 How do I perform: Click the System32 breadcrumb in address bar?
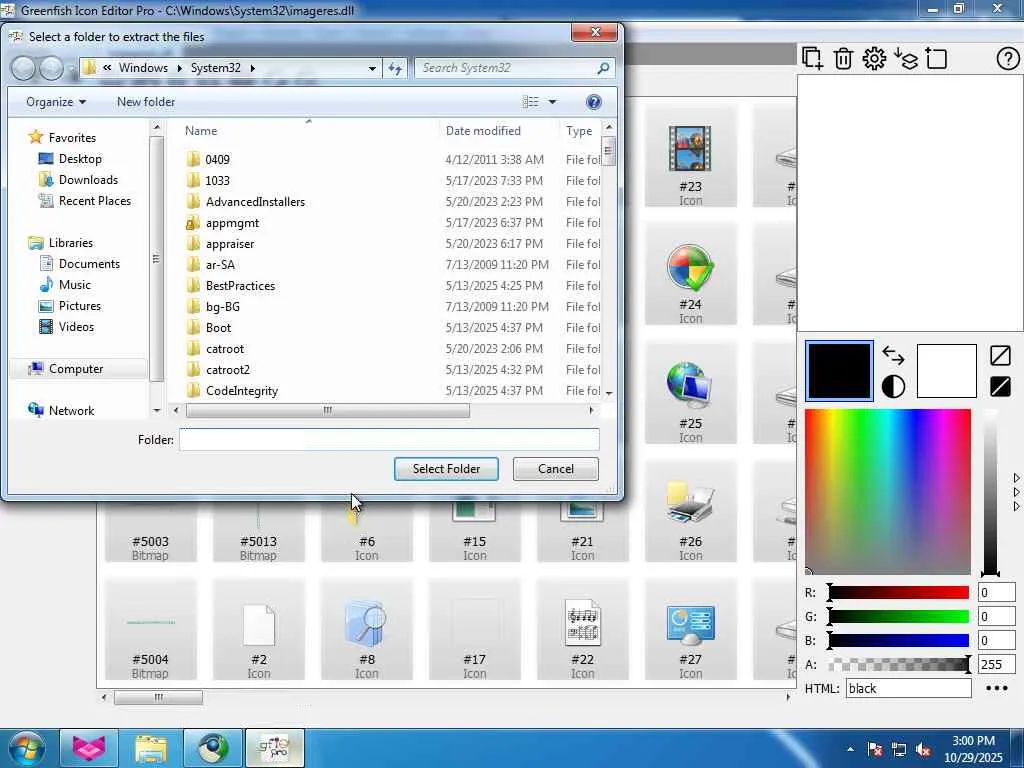(x=216, y=68)
